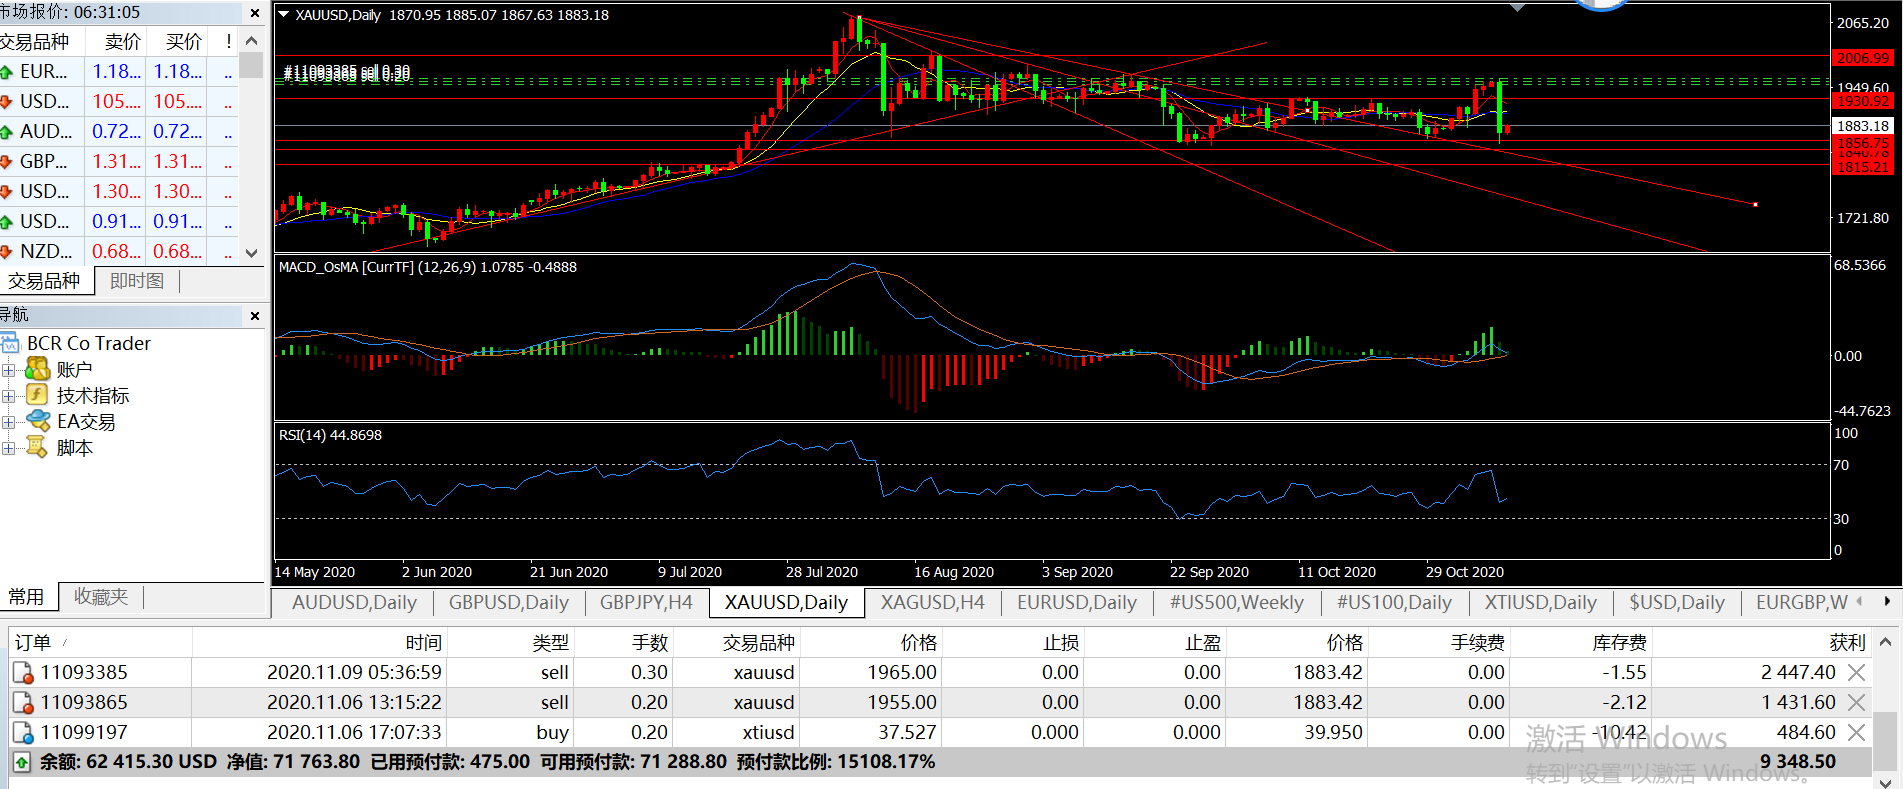Click the GBP row red arrow icon

(x=6, y=162)
